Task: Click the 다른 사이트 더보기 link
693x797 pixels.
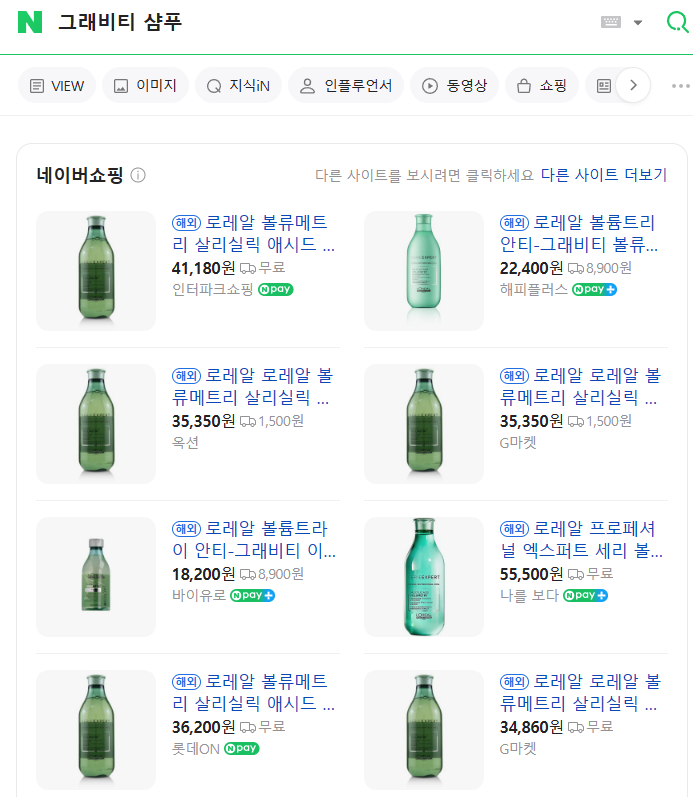Action: 603,175
